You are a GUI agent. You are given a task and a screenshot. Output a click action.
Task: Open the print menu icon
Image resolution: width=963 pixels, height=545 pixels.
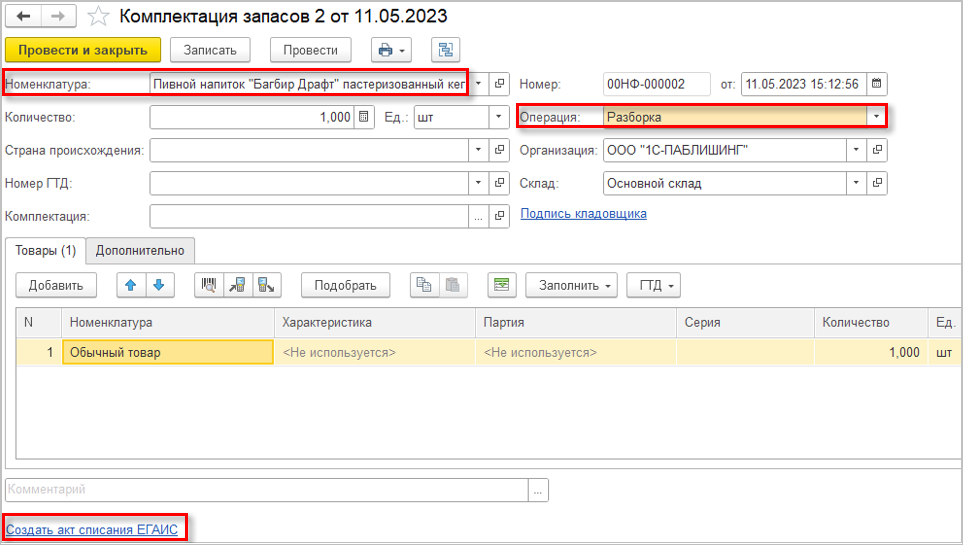[390, 50]
